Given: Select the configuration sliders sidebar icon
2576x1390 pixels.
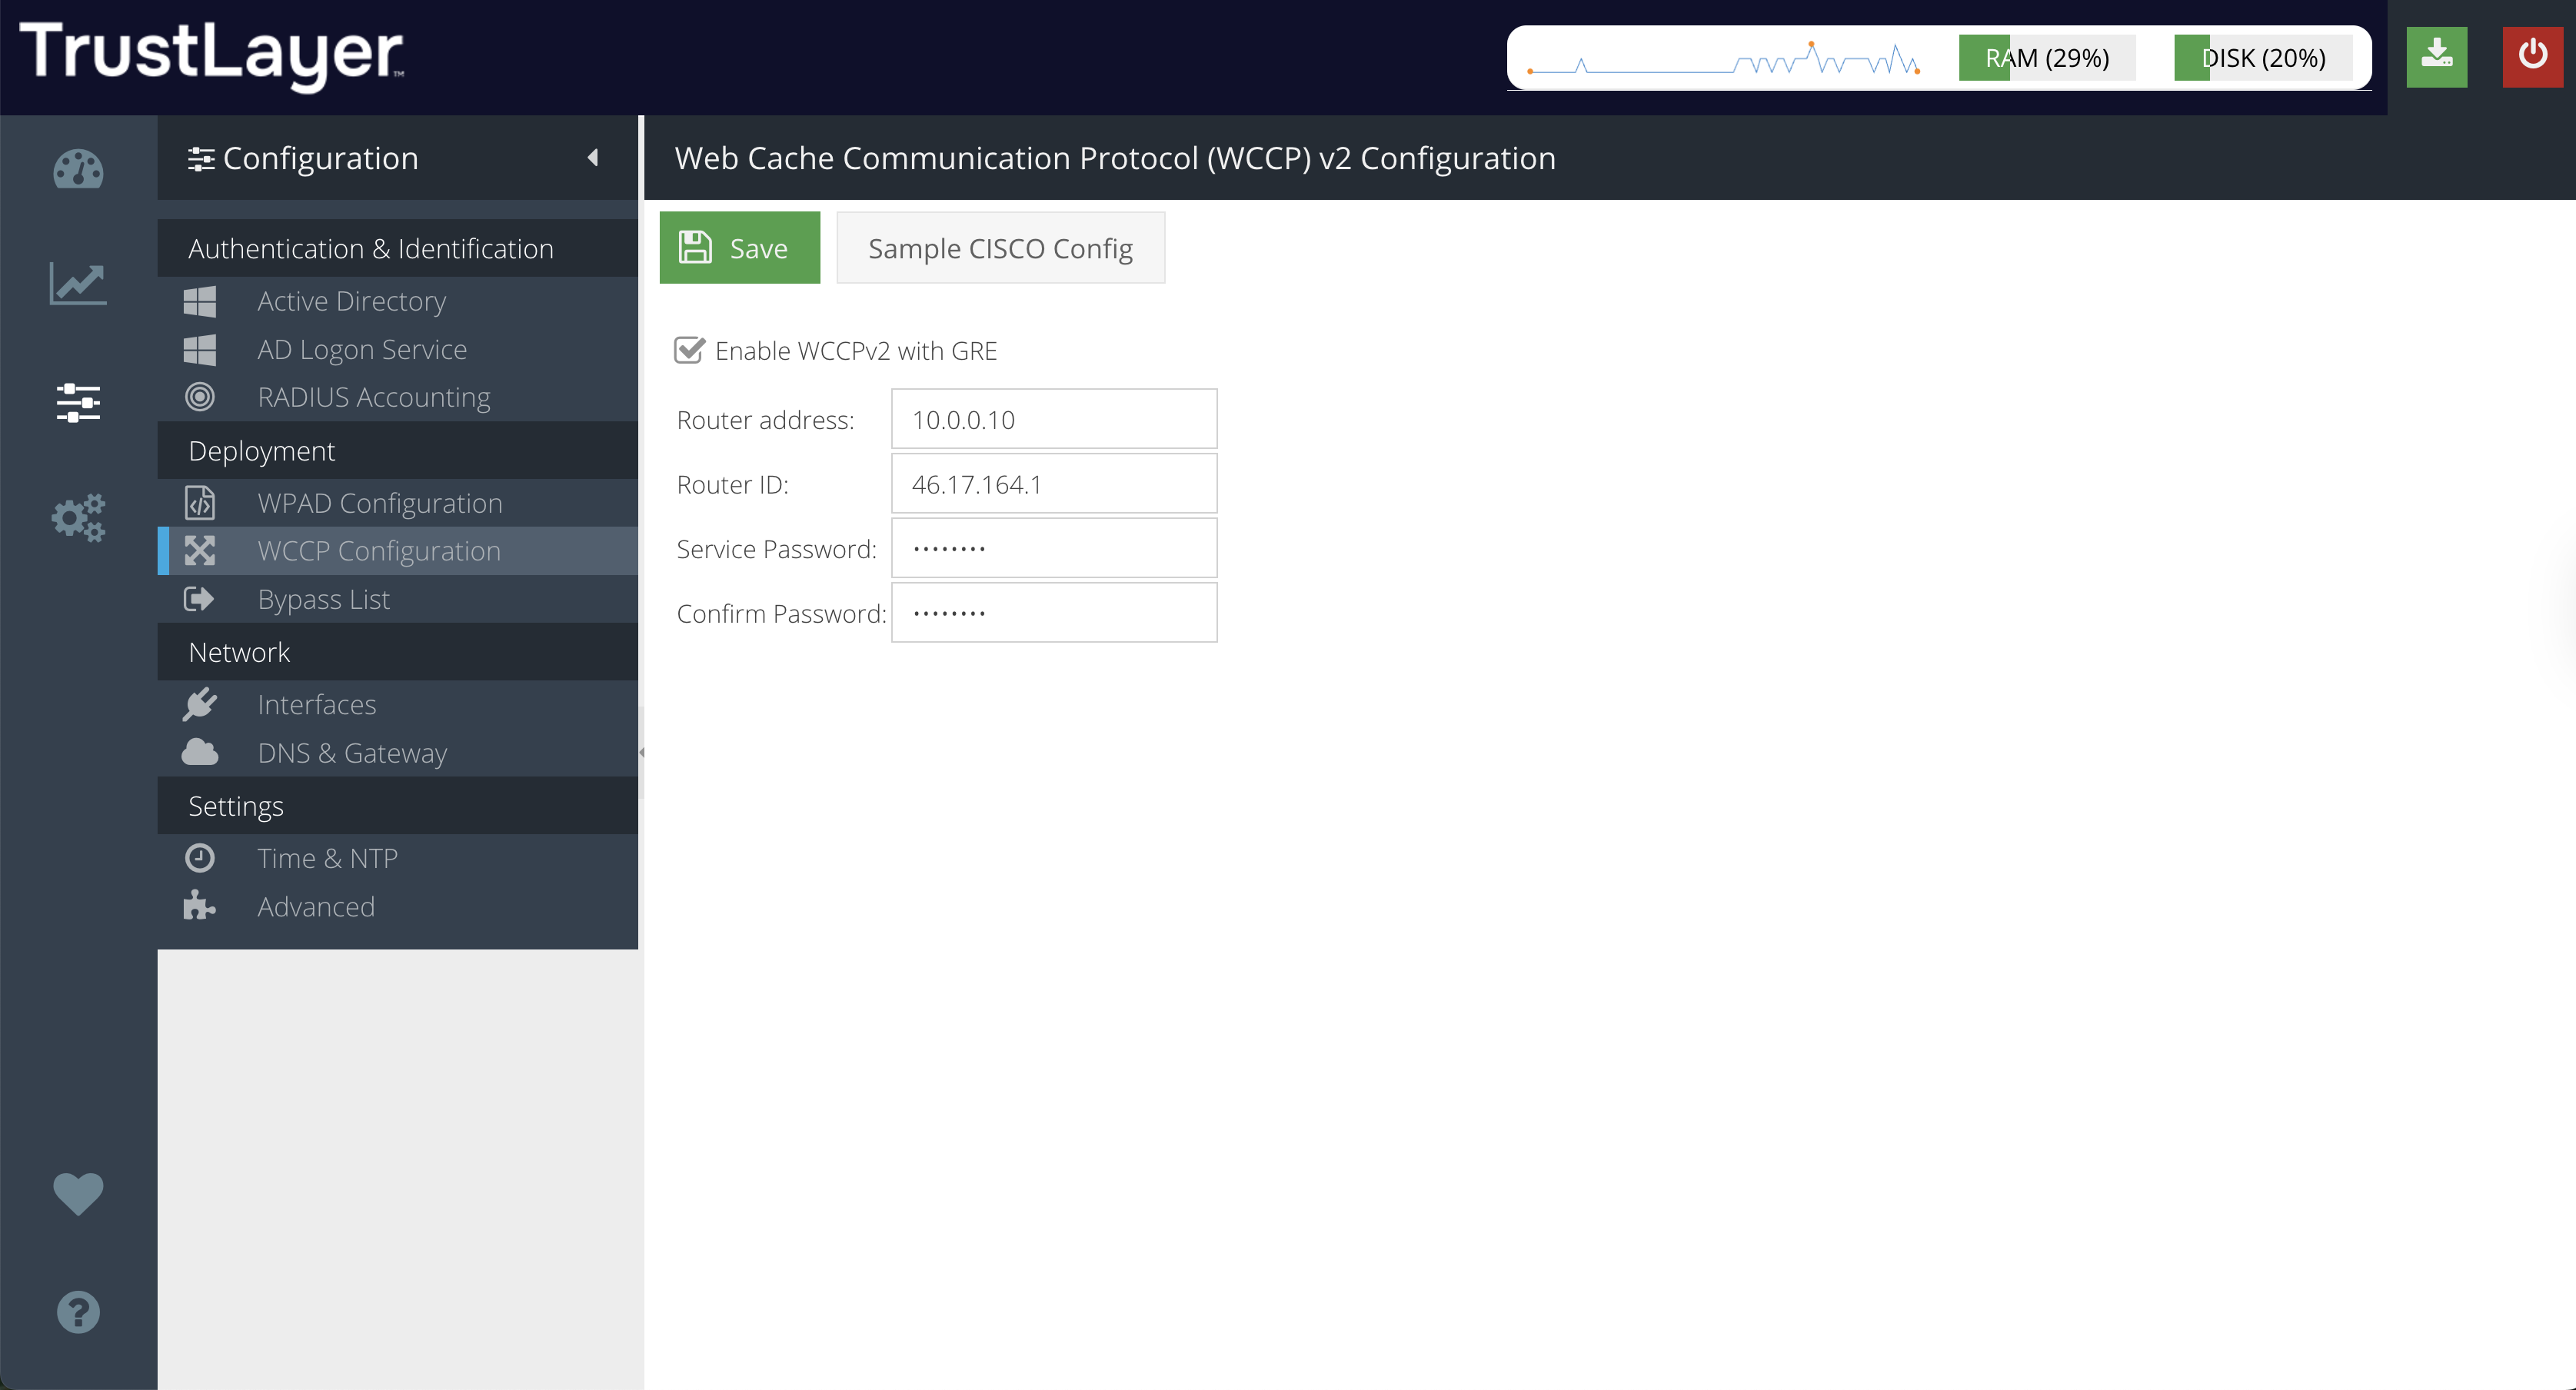Looking at the screenshot, I should 78,402.
